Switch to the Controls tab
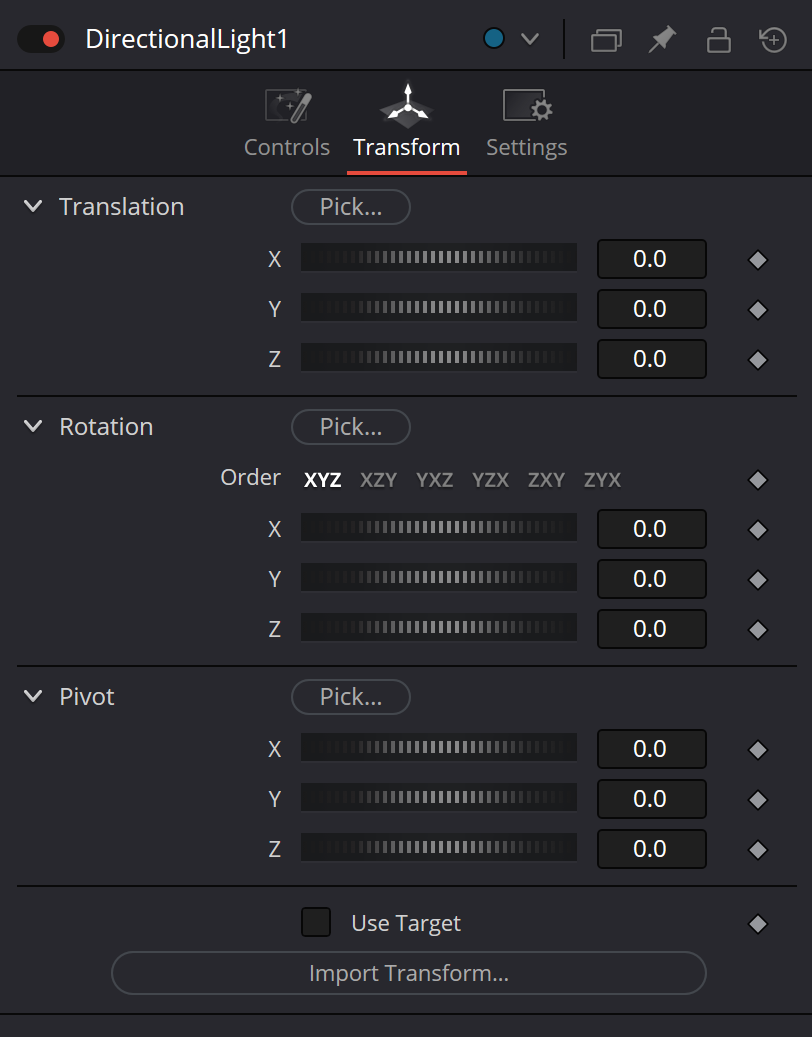This screenshot has height=1037, width=812. (x=287, y=124)
